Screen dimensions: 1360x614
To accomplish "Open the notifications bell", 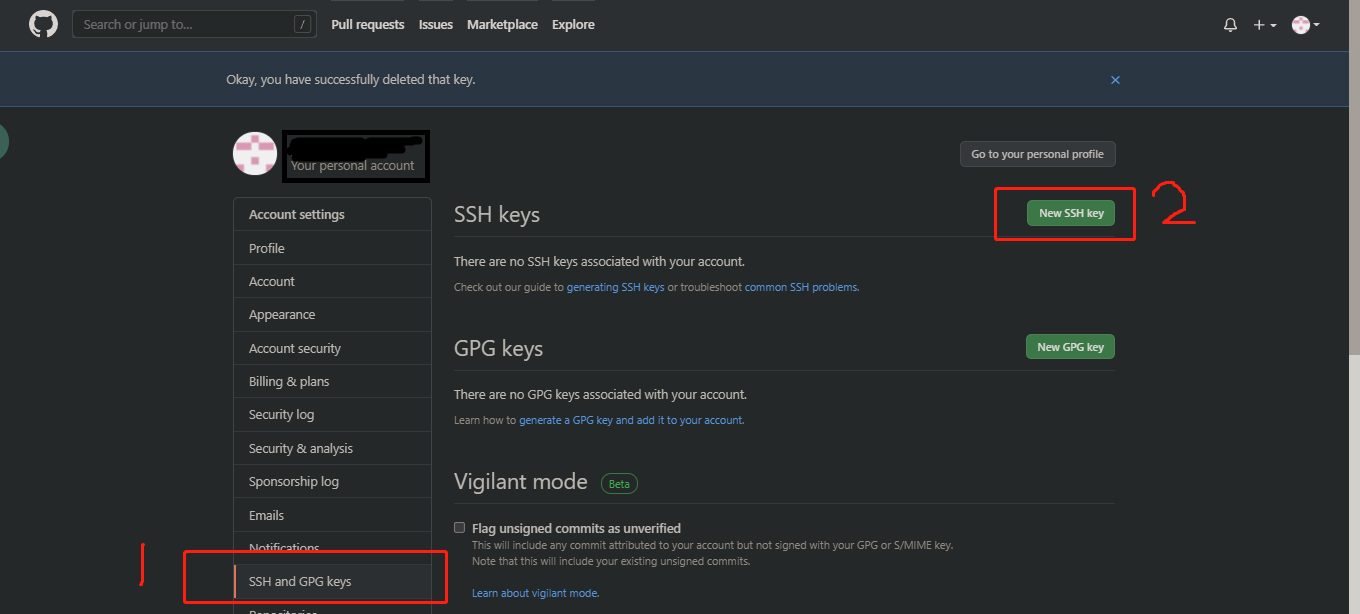I will click(x=1230, y=25).
